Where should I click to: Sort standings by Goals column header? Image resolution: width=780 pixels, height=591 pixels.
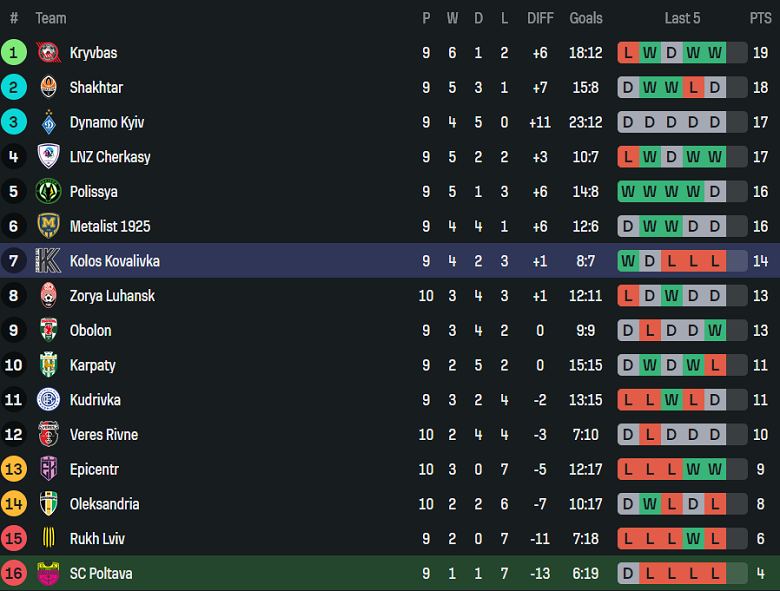point(586,18)
